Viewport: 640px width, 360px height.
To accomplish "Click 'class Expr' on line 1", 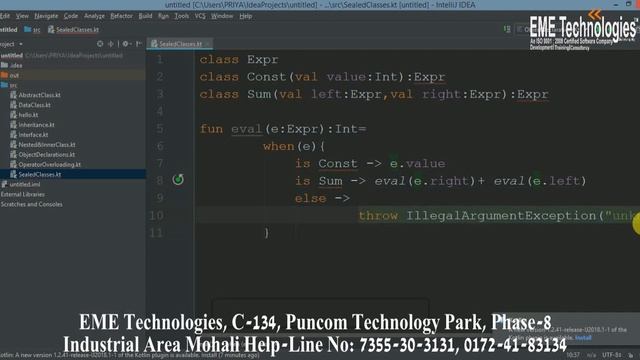I will pos(239,60).
